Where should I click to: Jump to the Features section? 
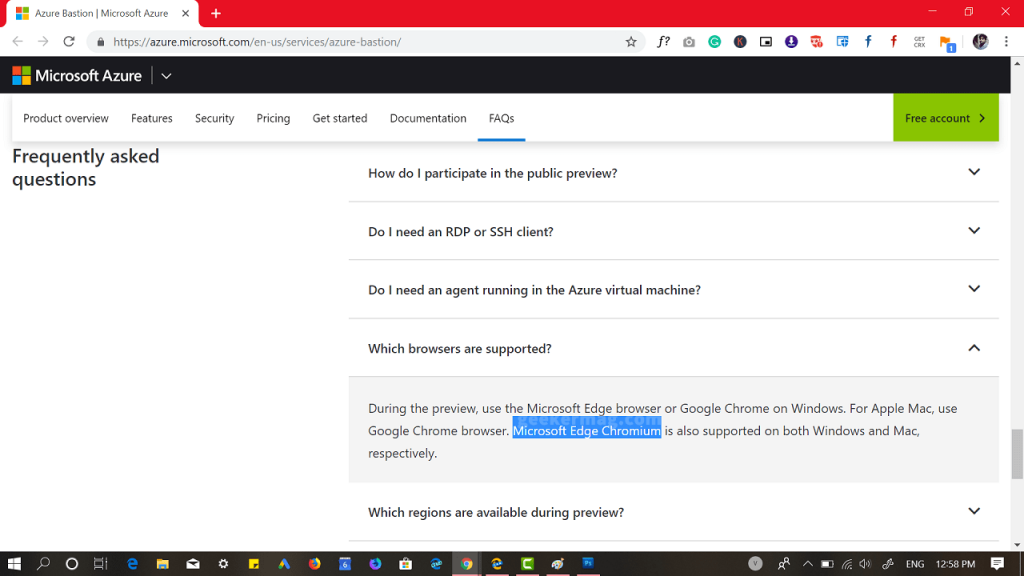(x=152, y=118)
